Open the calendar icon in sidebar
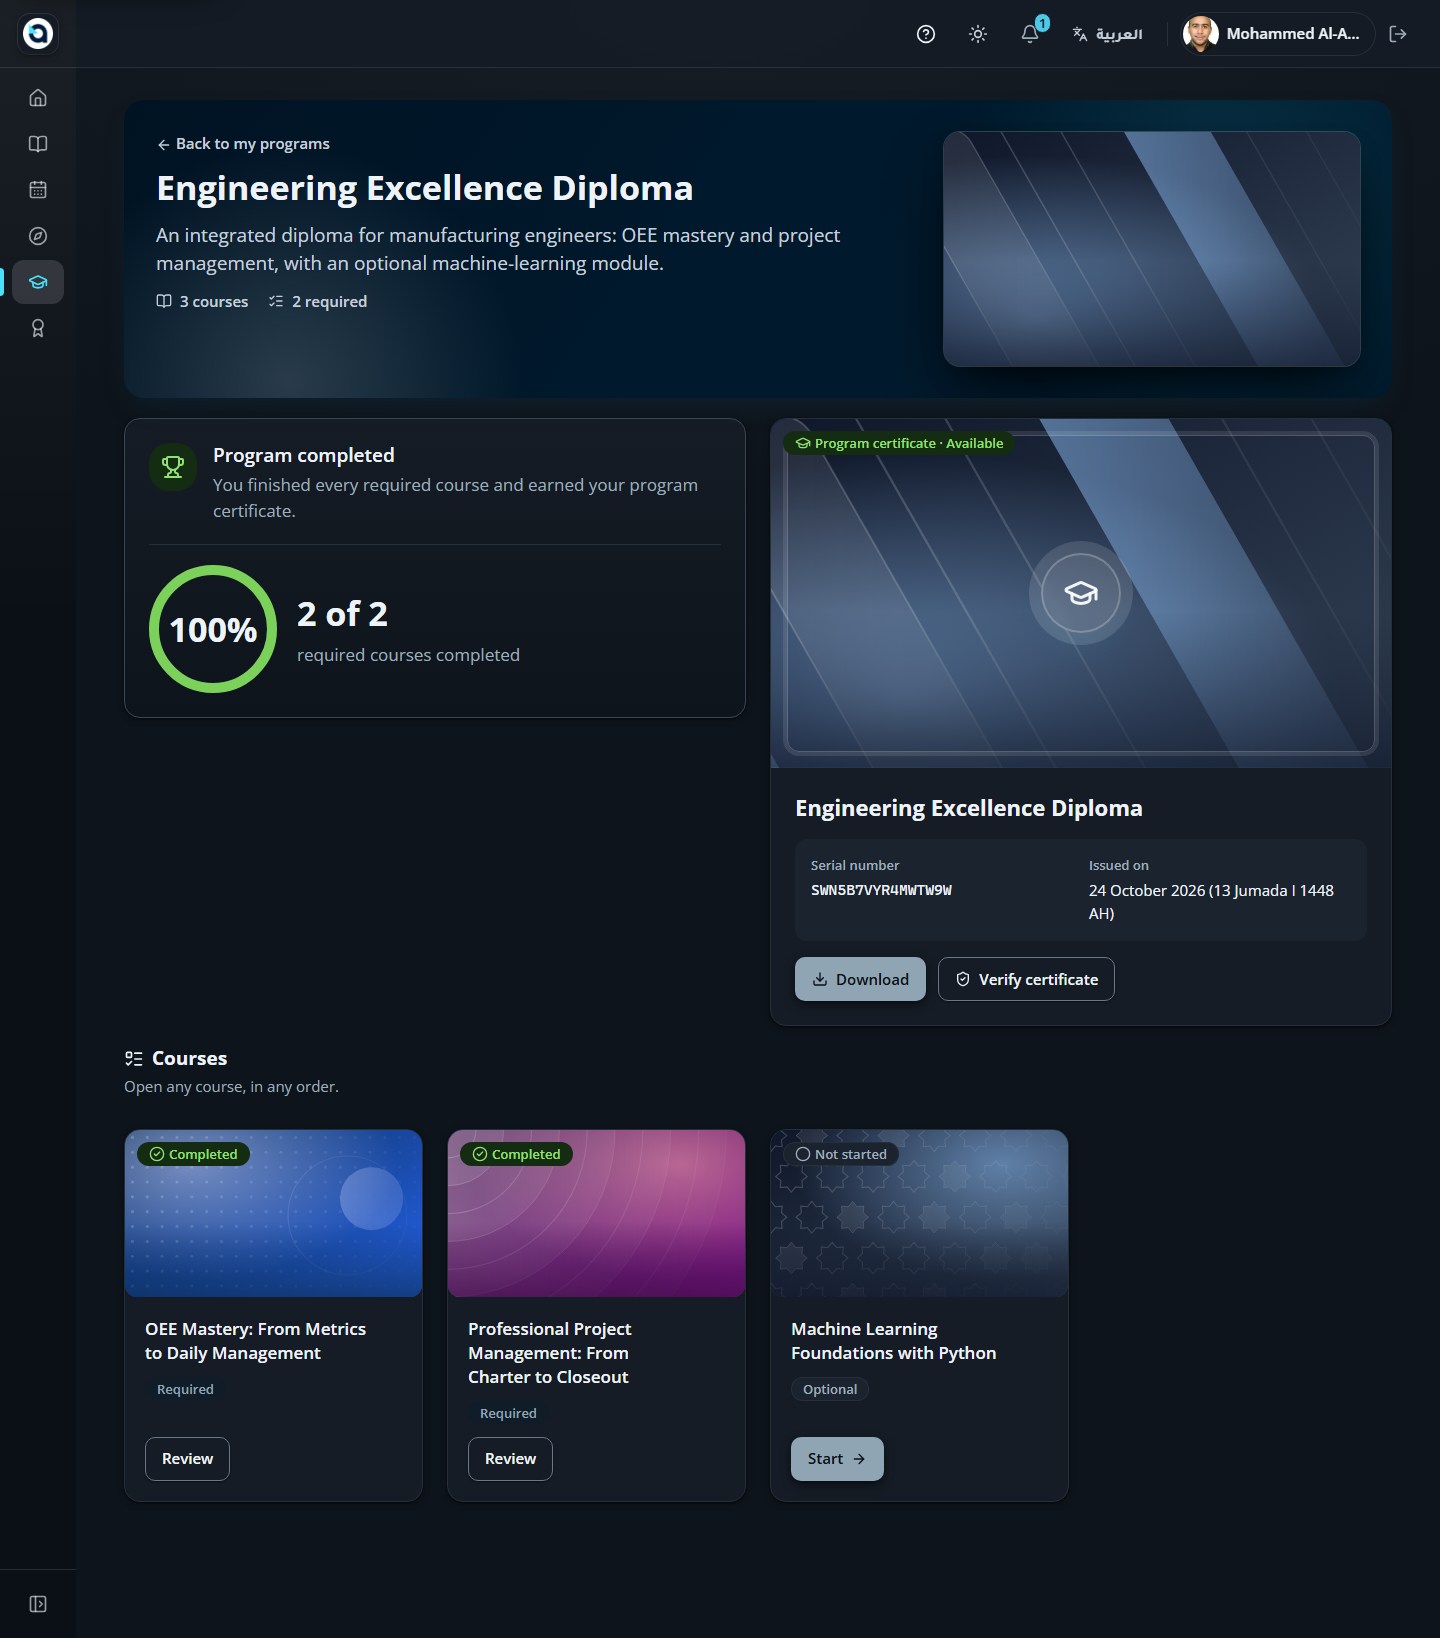The width and height of the screenshot is (1440, 1638). coord(38,190)
